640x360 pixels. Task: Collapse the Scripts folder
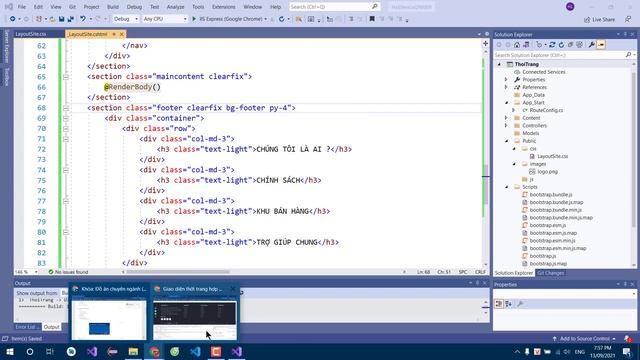coord(507,187)
